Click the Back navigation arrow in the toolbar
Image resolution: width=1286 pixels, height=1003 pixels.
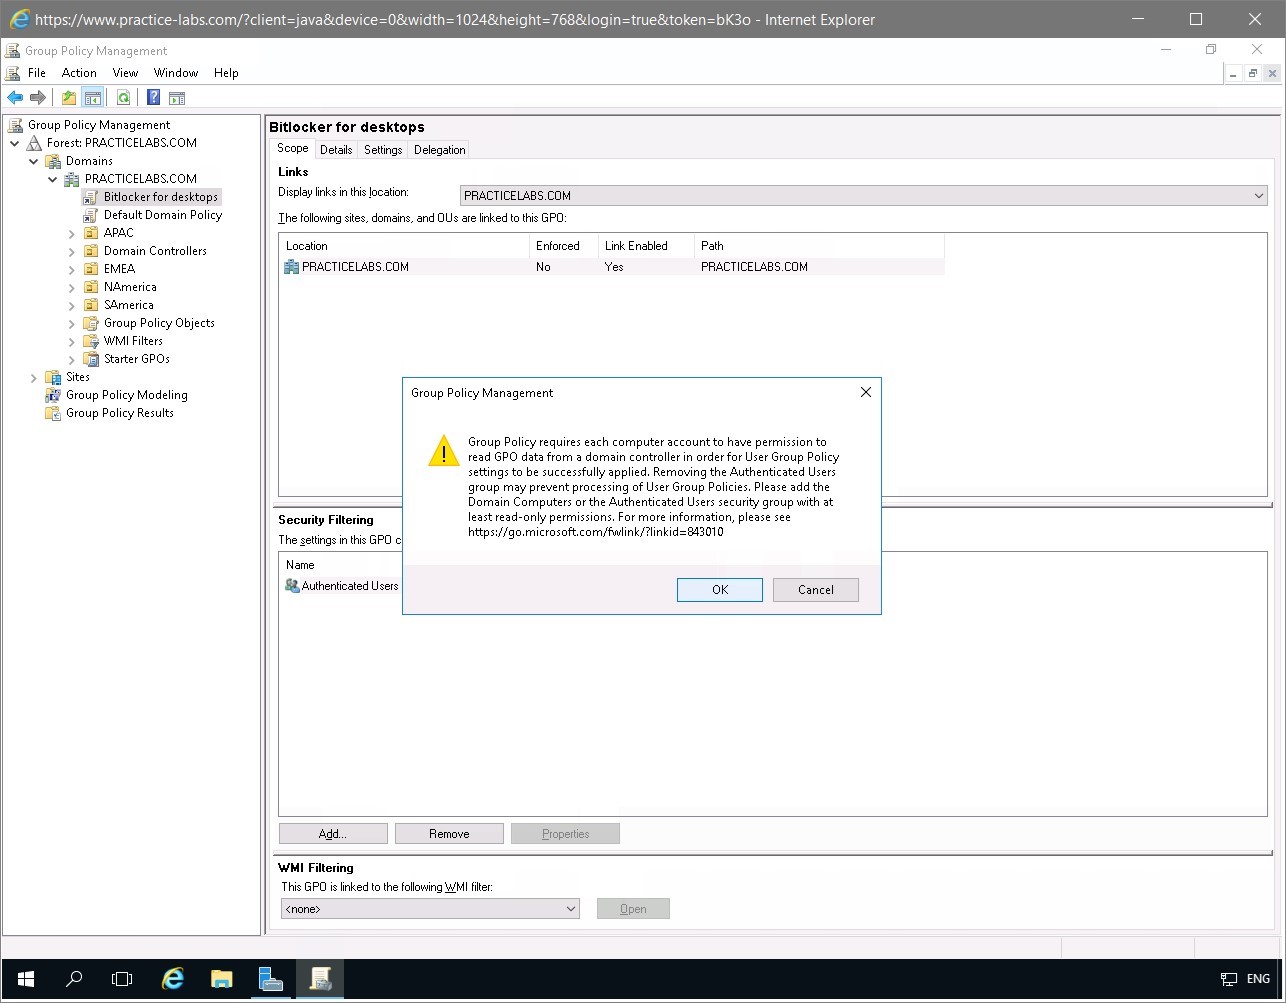14,97
